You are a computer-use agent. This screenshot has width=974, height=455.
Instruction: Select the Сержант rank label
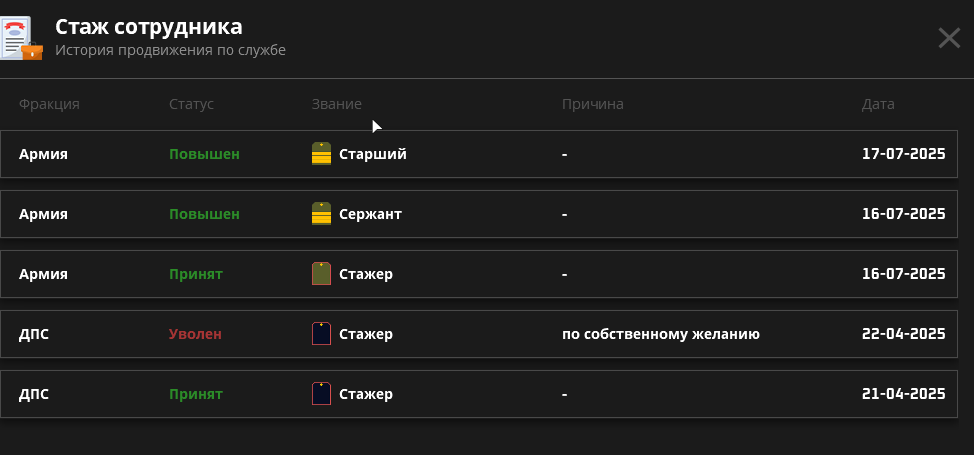[370, 214]
